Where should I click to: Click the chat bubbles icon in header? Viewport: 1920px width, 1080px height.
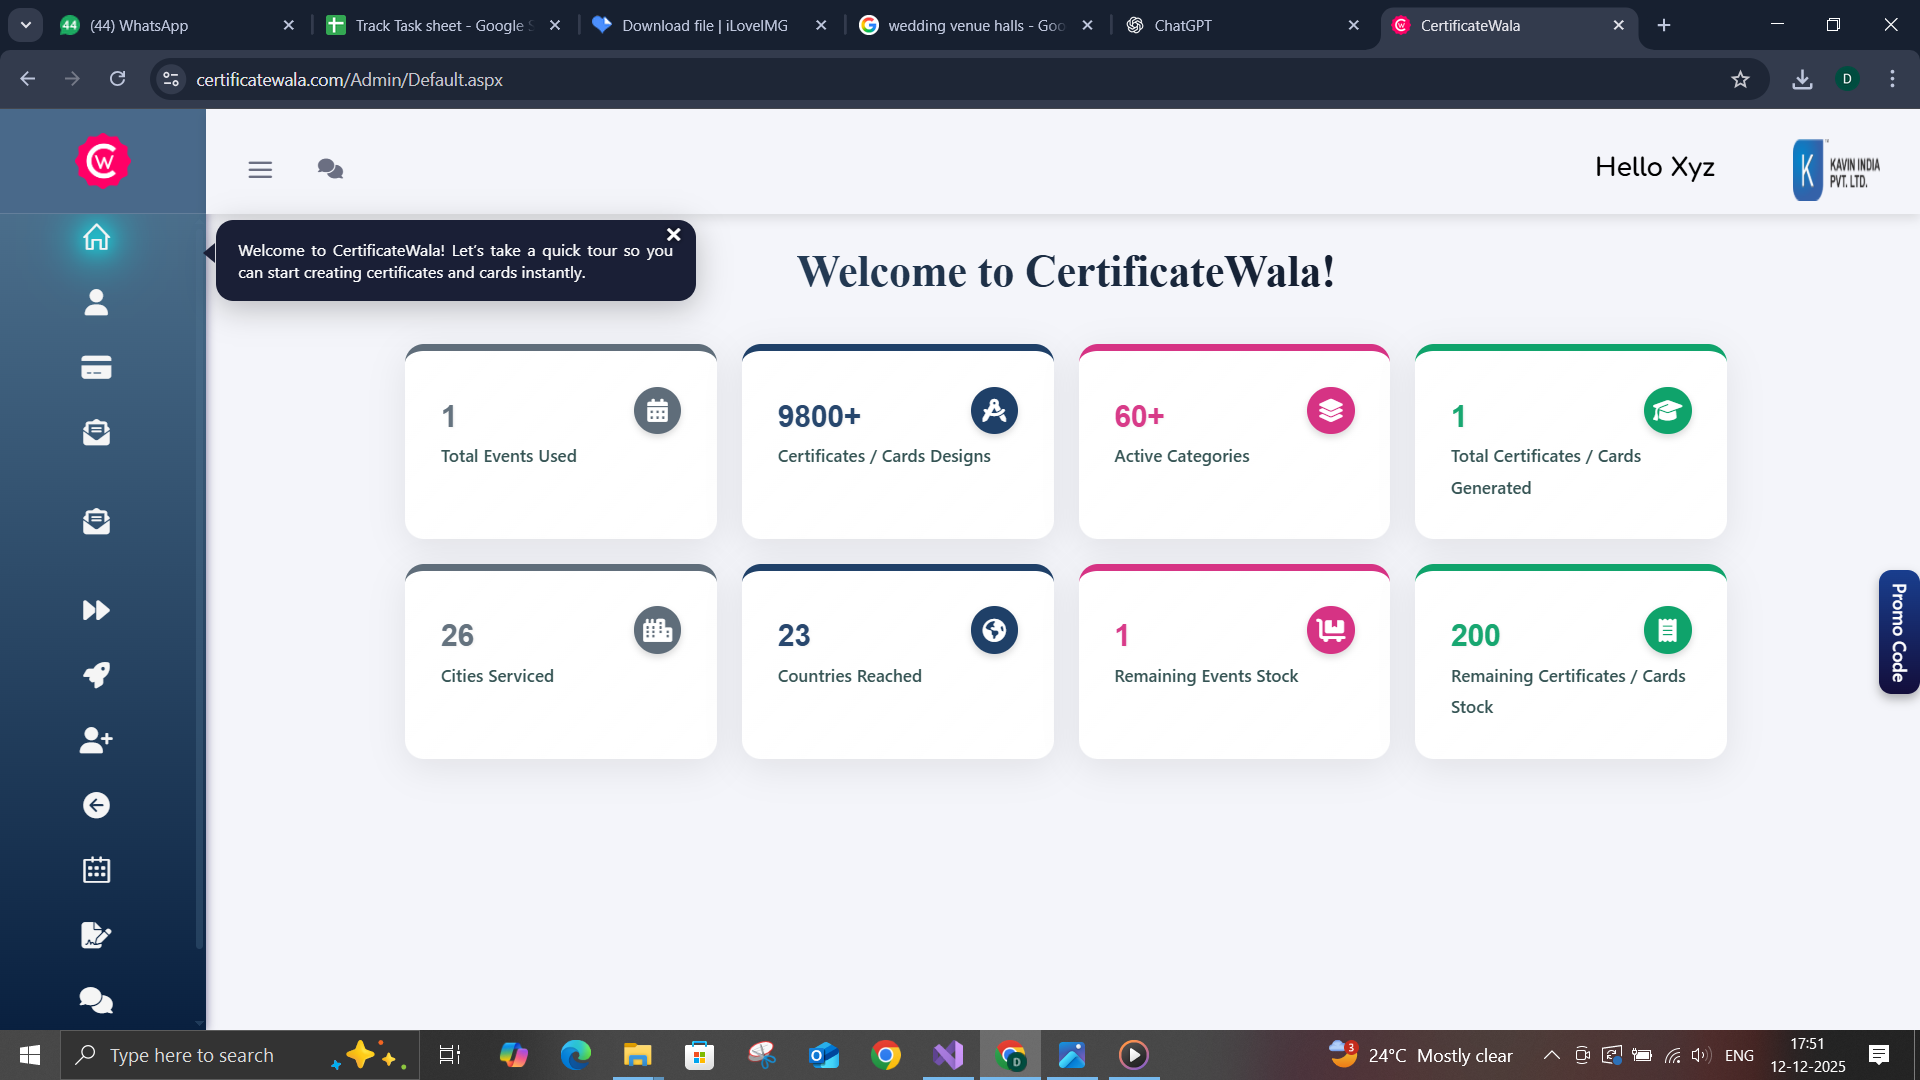[330, 169]
